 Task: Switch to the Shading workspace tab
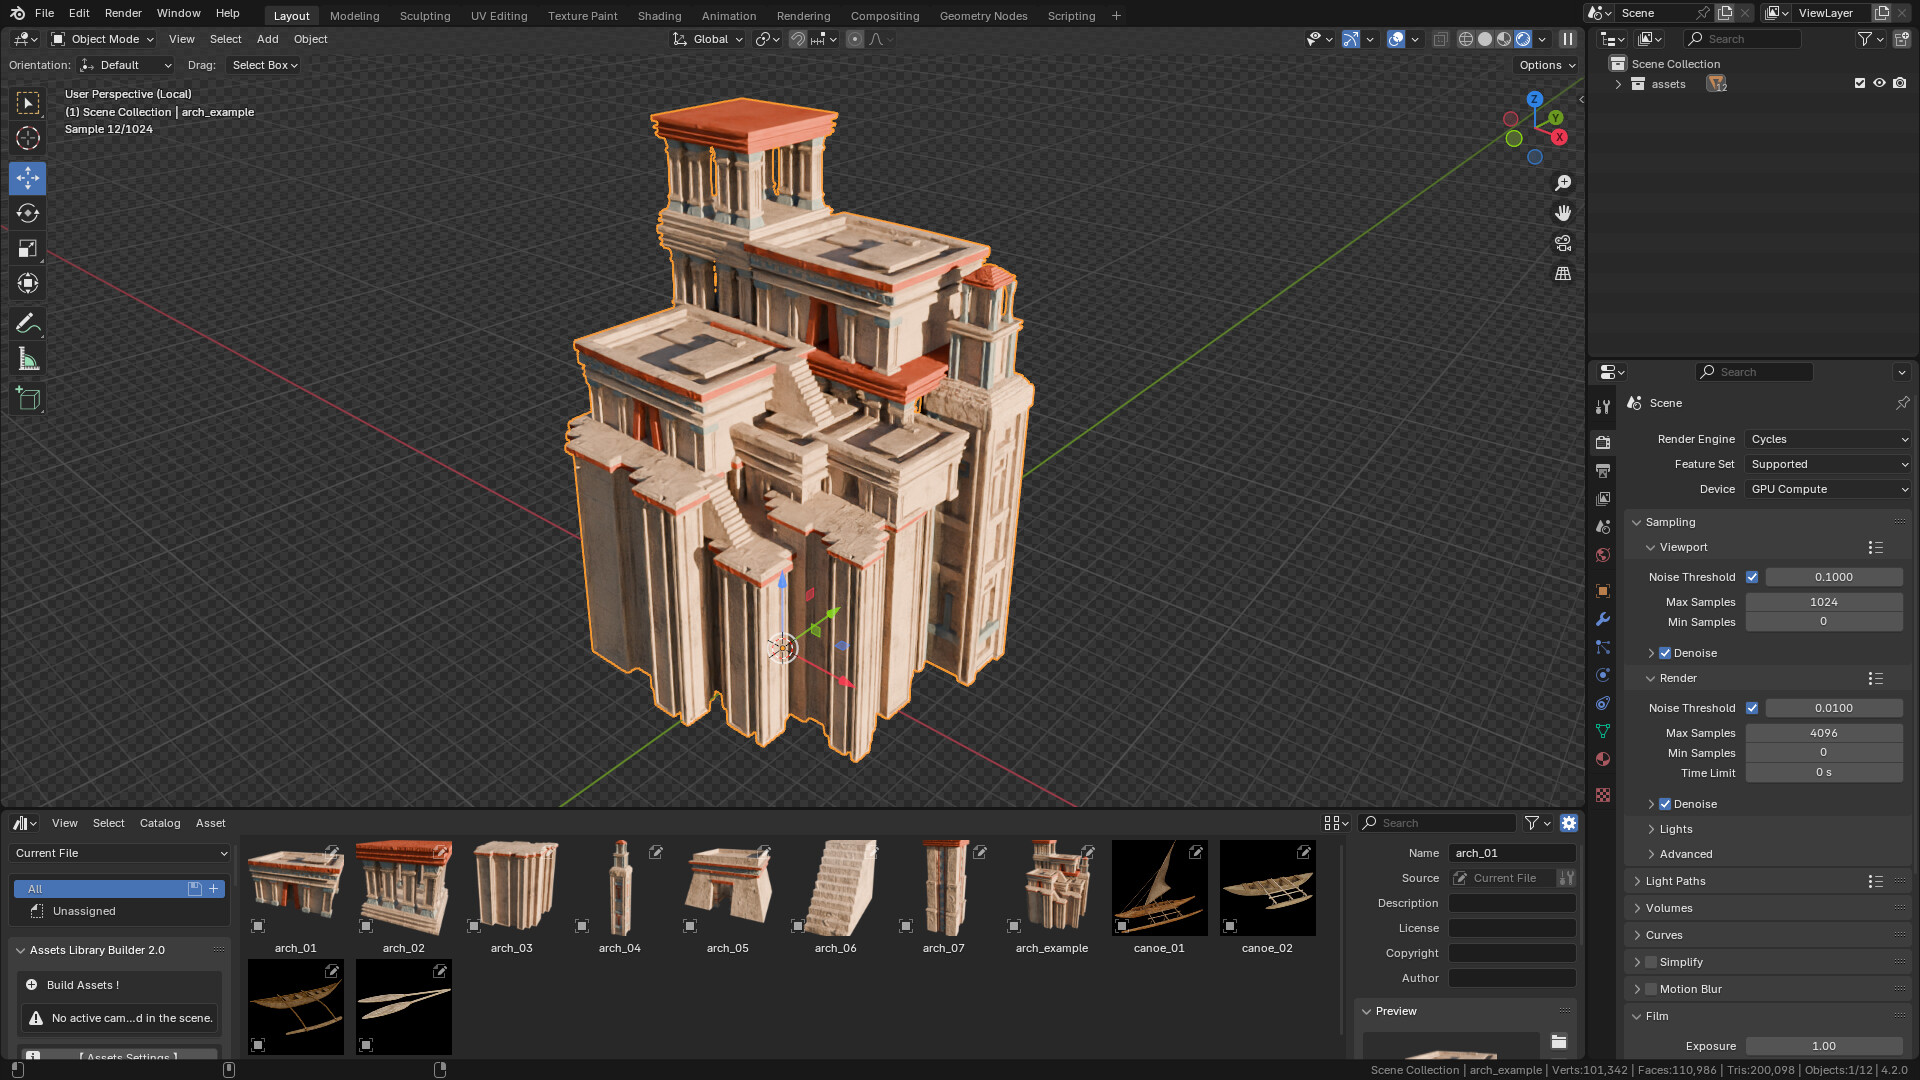[x=659, y=15]
